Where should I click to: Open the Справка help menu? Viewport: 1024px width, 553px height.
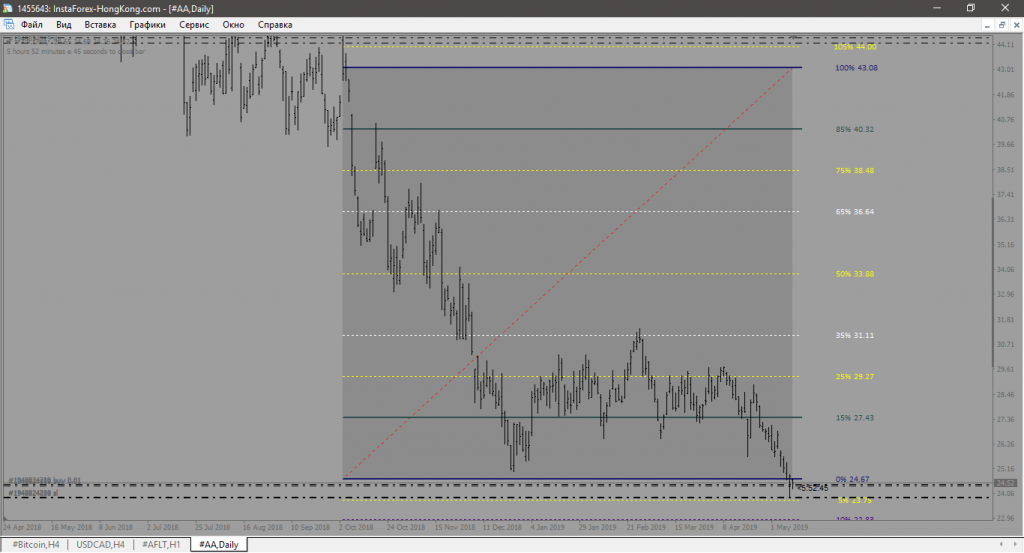275,23
